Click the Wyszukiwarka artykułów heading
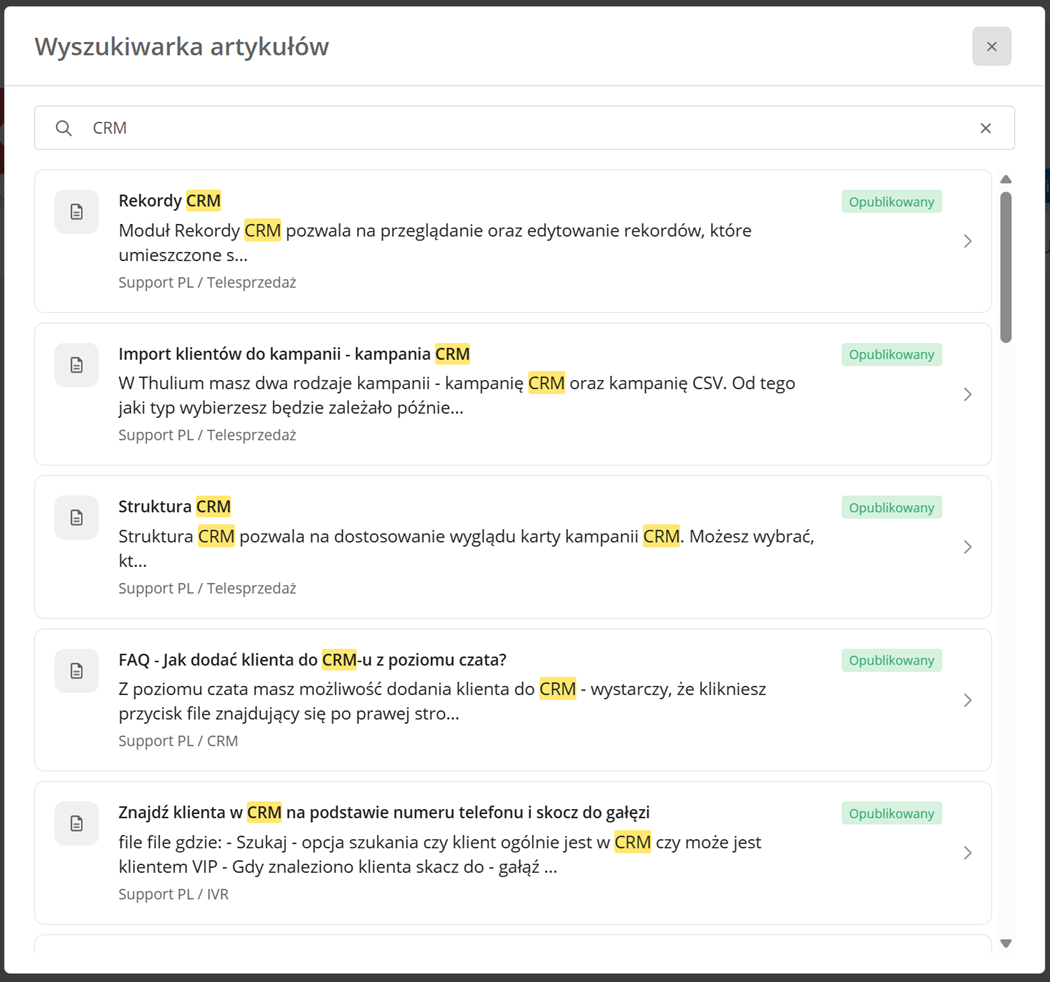1050x982 pixels. point(181,47)
